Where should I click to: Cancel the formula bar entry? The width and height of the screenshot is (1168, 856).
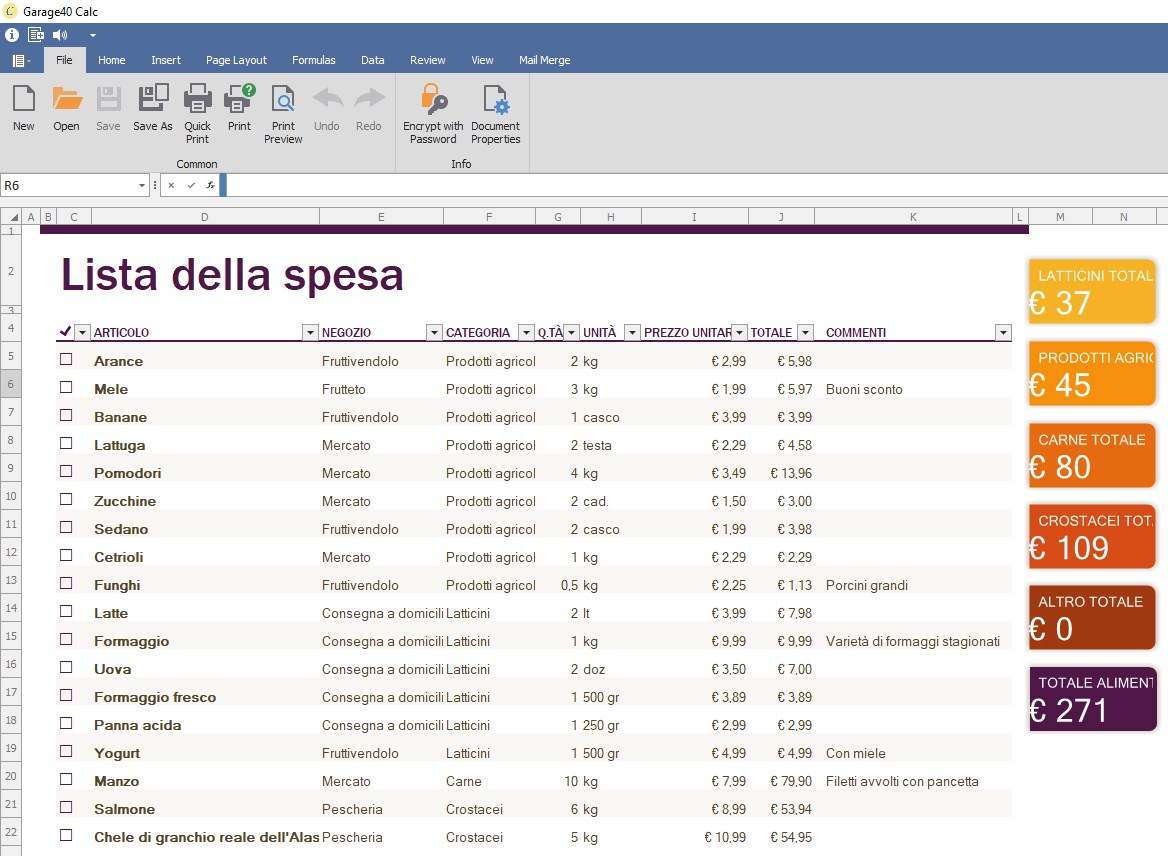(x=171, y=186)
